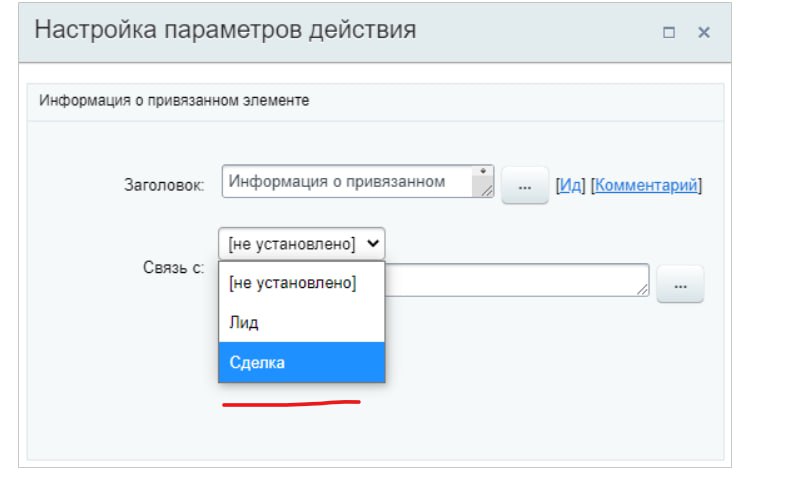Choose Лид from the dropdown list
This screenshot has height=490, width=796.
point(243,323)
